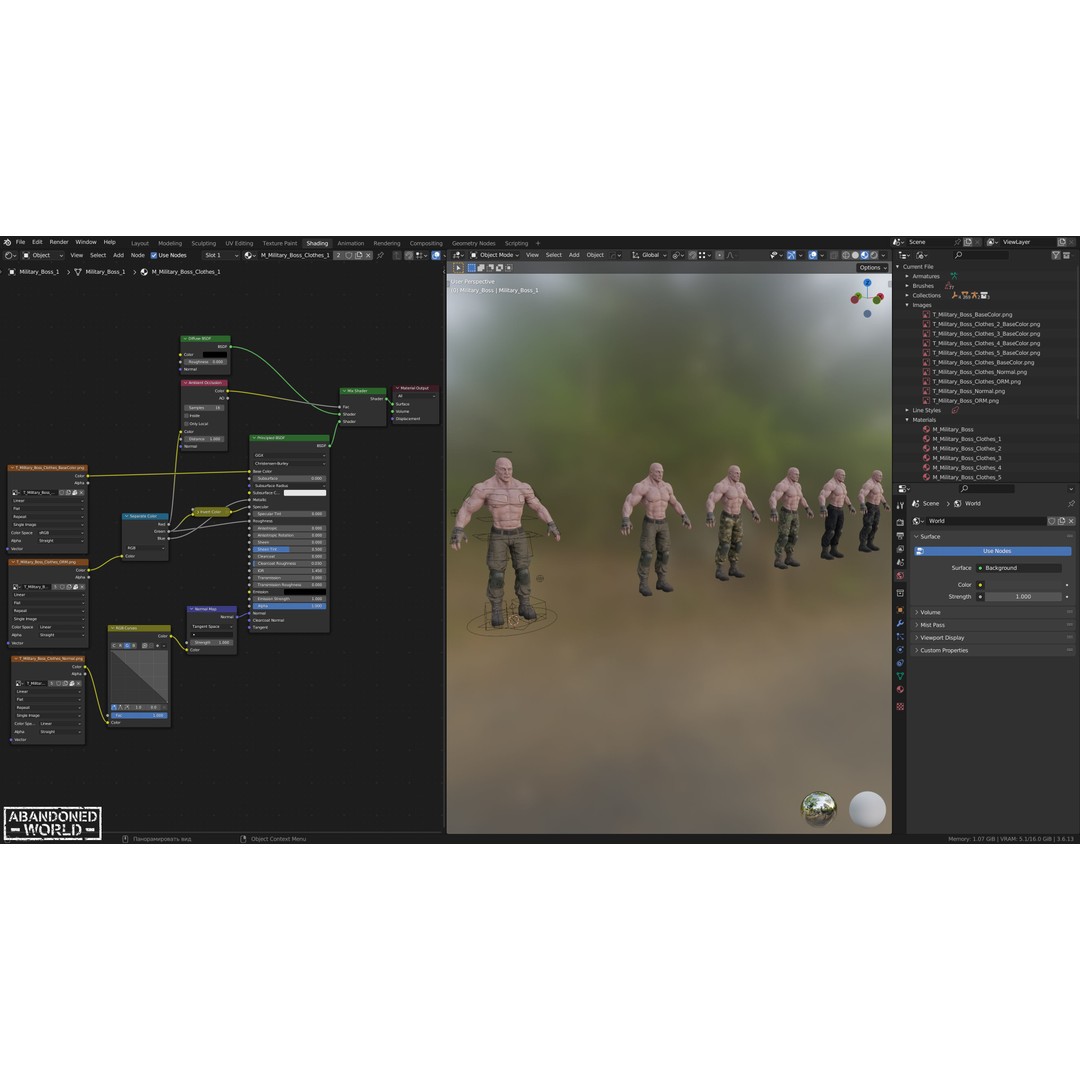Collapse Images list in Outliner
This screenshot has height=1080, width=1080.
[x=907, y=305]
